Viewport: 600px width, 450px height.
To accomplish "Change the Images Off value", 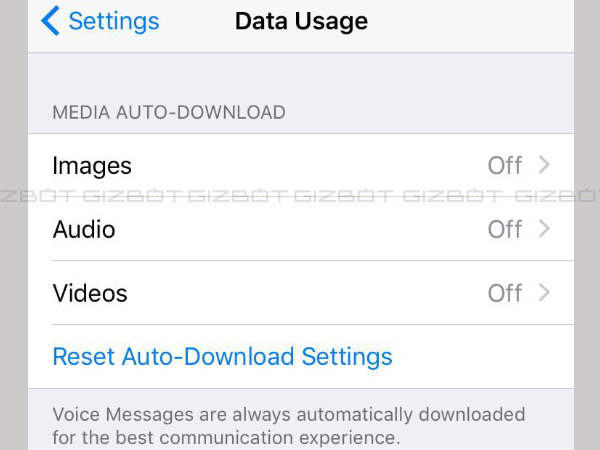I will 505,165.
